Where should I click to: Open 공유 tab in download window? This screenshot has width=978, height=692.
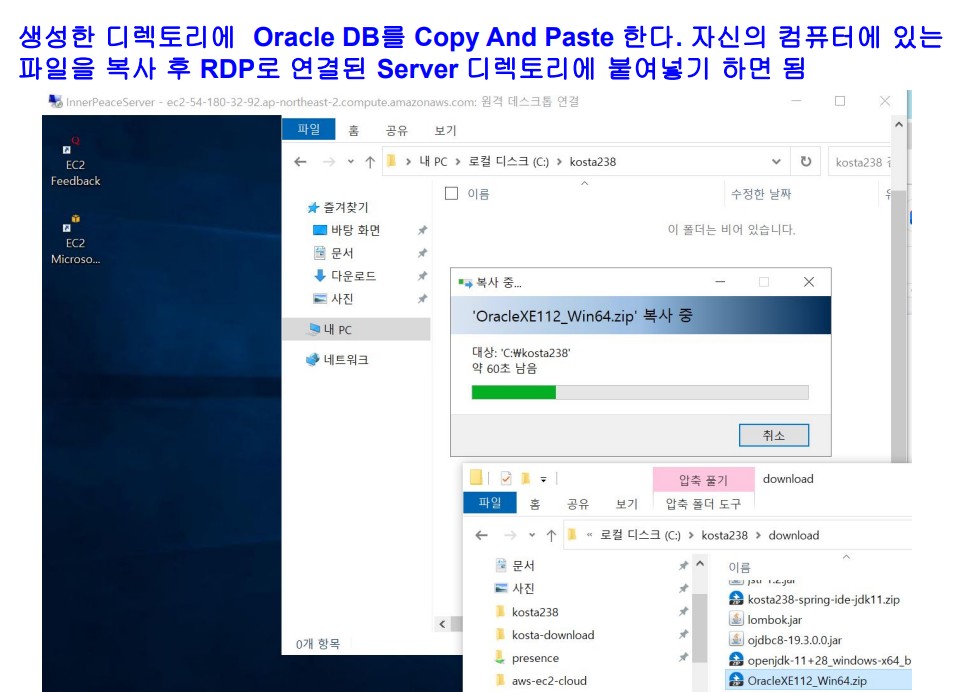coord(578,504)
